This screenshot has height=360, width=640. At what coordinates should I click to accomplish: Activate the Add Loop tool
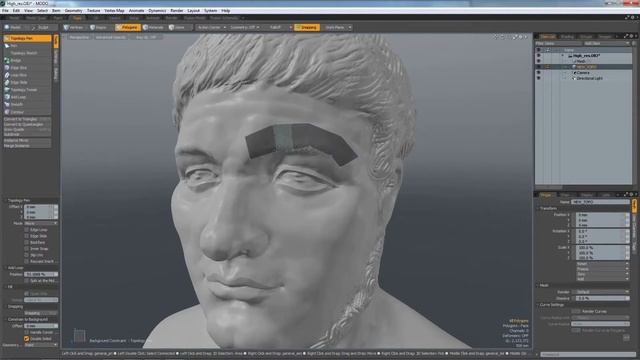pos(28,97)
